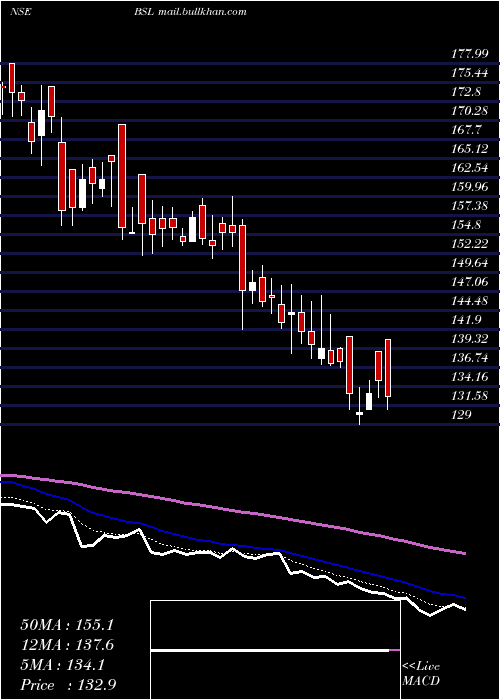Click the 175.44 price level label
The image size is (500, 700).
coord(470,72)
